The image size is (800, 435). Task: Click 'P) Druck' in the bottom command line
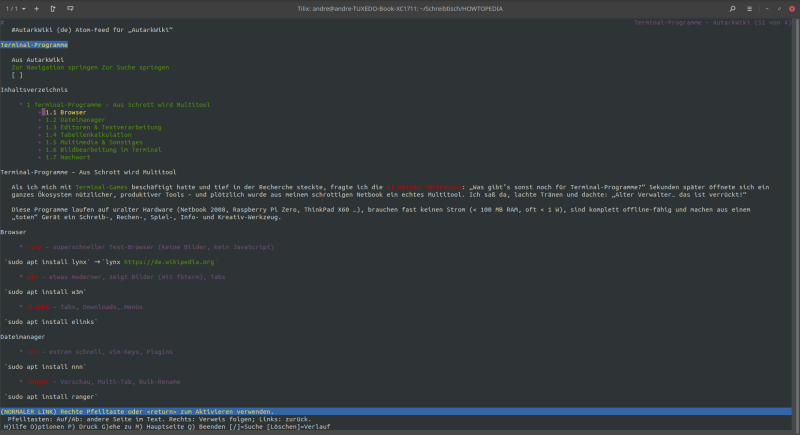[x=83, y=427]
